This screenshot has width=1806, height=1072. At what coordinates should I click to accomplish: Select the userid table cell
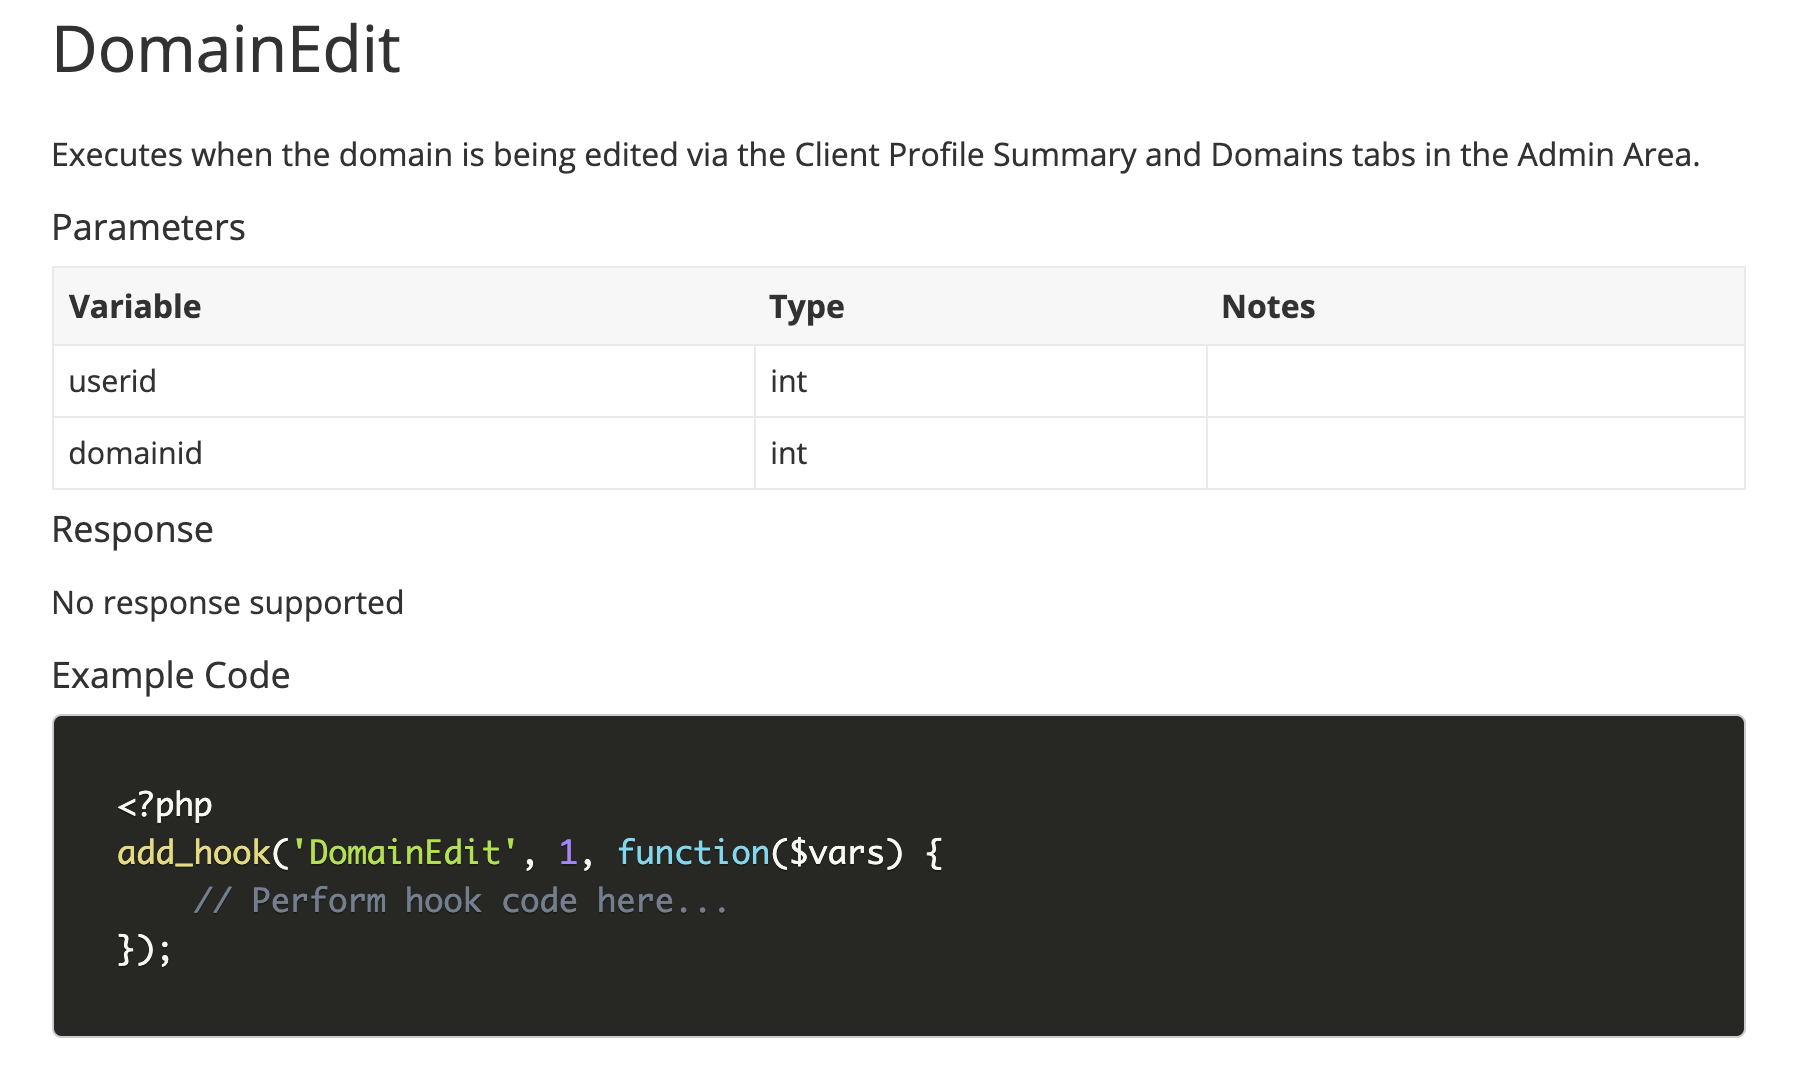click(x=113, y=381)
